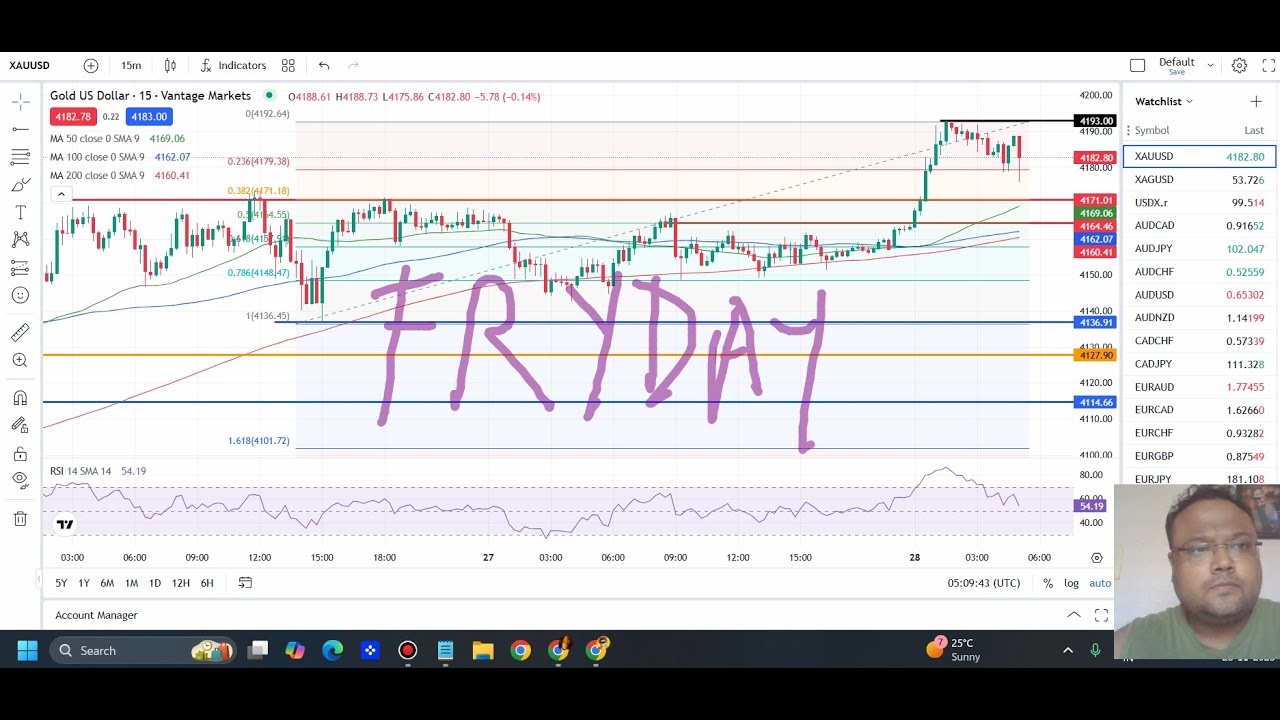
Task: Select the trend line drawing tool
Action: point(20,129)
